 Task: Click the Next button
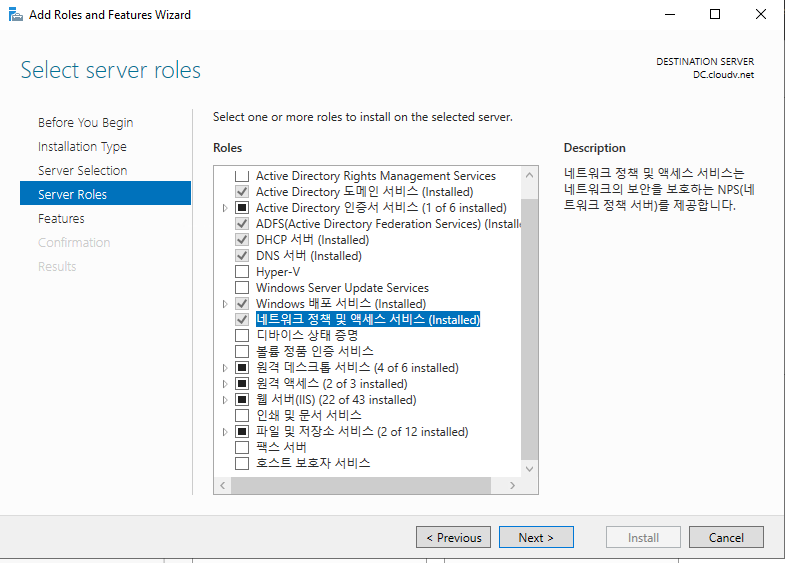point(536,537)
